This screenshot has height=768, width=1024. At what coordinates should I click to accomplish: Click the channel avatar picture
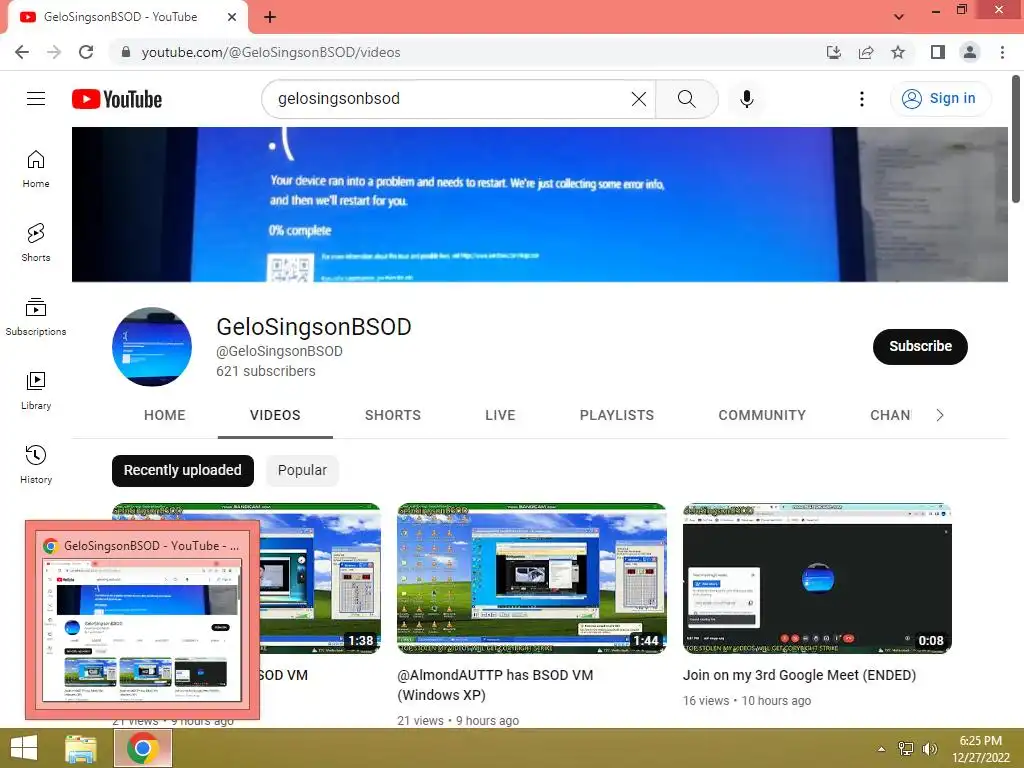tap(152, 347)
